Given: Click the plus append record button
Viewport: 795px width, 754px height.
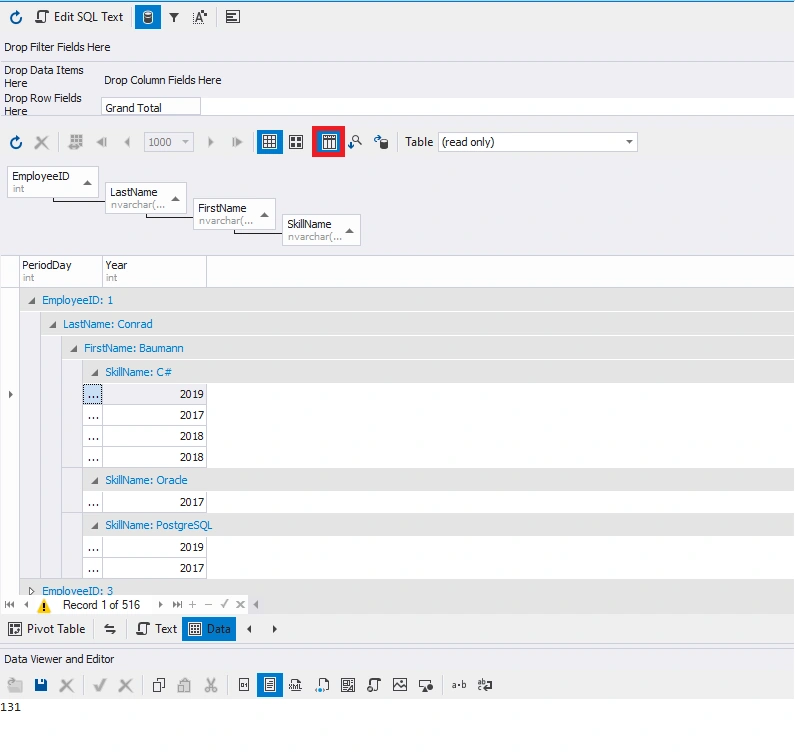Looking at the screenshot, I should (x=193, y=604).
